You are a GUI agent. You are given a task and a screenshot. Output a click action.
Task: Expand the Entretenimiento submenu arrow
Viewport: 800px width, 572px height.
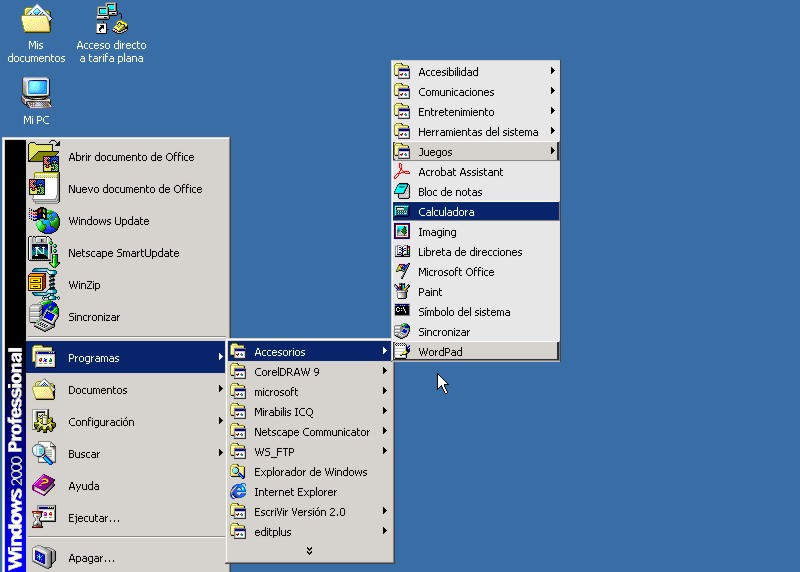point(553,111)
